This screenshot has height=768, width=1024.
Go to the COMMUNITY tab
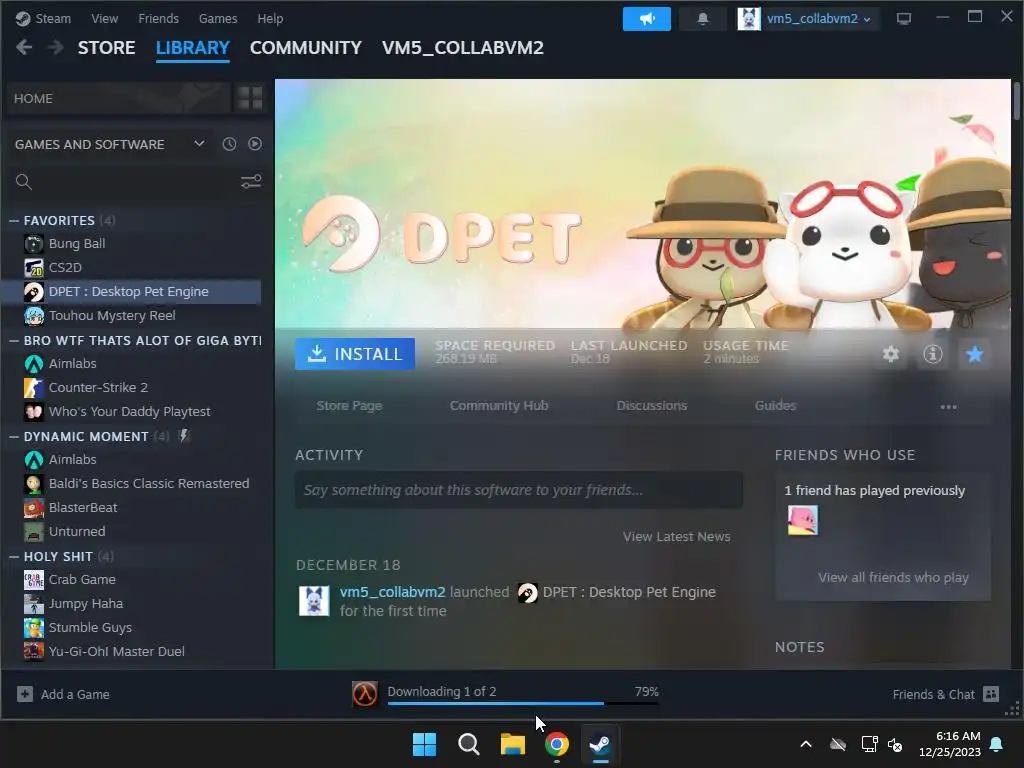[306, 48]
